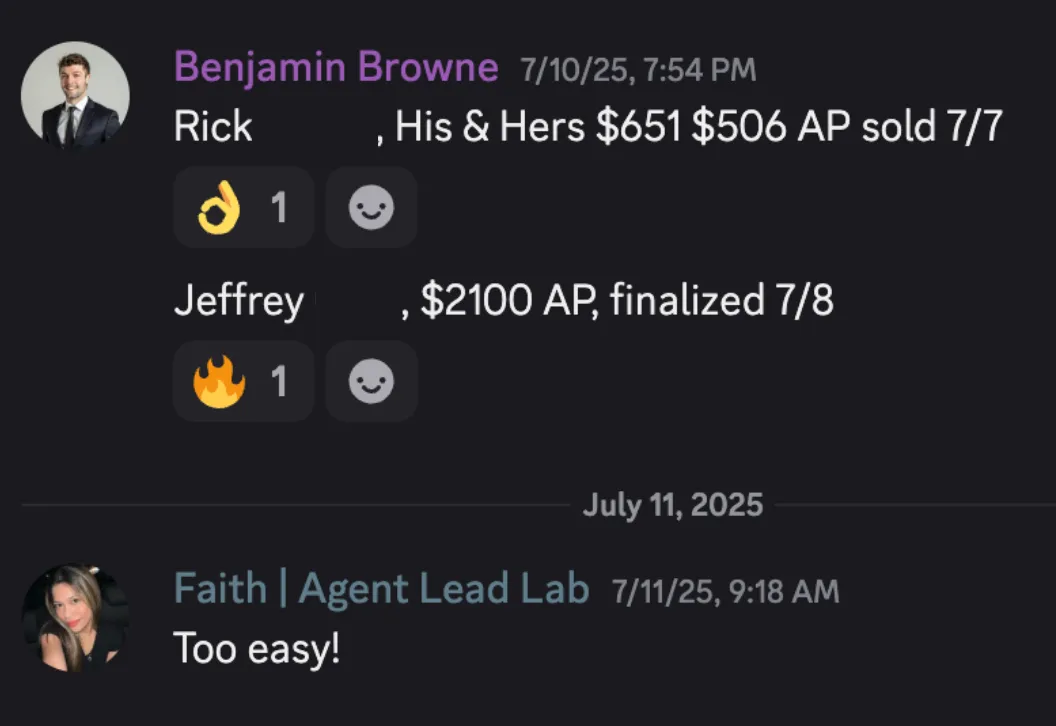Click the "His & Hers" message text
Image resolution: width=1056 pixels, height=726 pixels.
click(490, 126)
